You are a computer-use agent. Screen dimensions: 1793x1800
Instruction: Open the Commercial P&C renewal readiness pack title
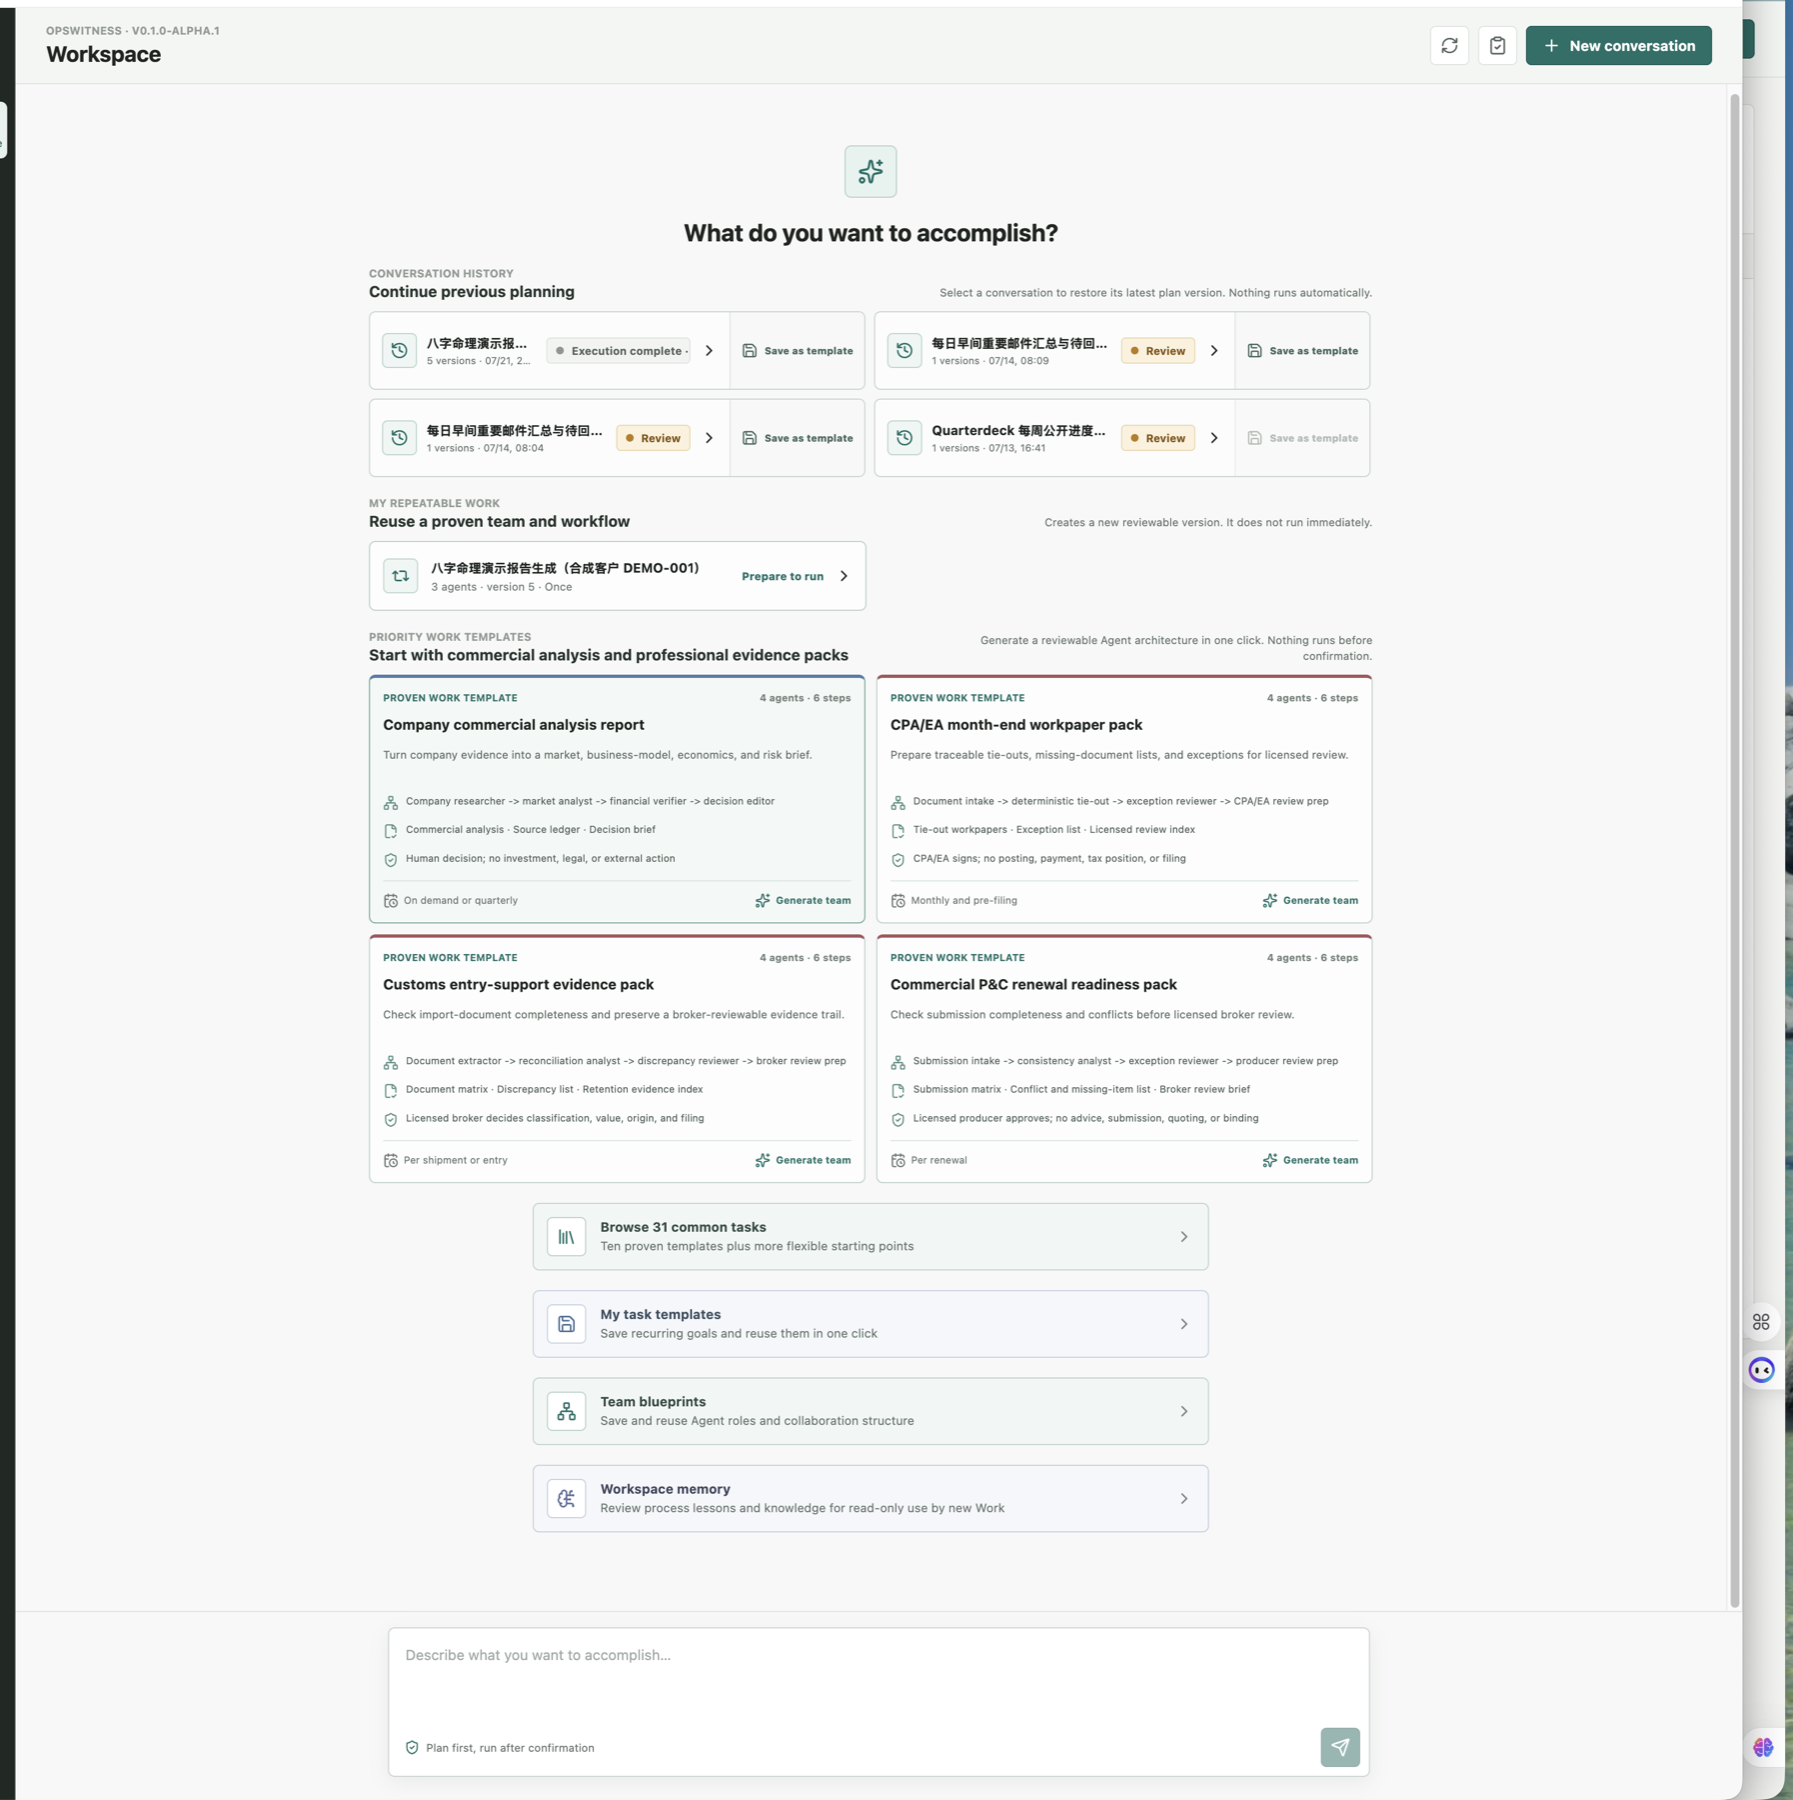pyautogui.click(x=1033, y=985)
